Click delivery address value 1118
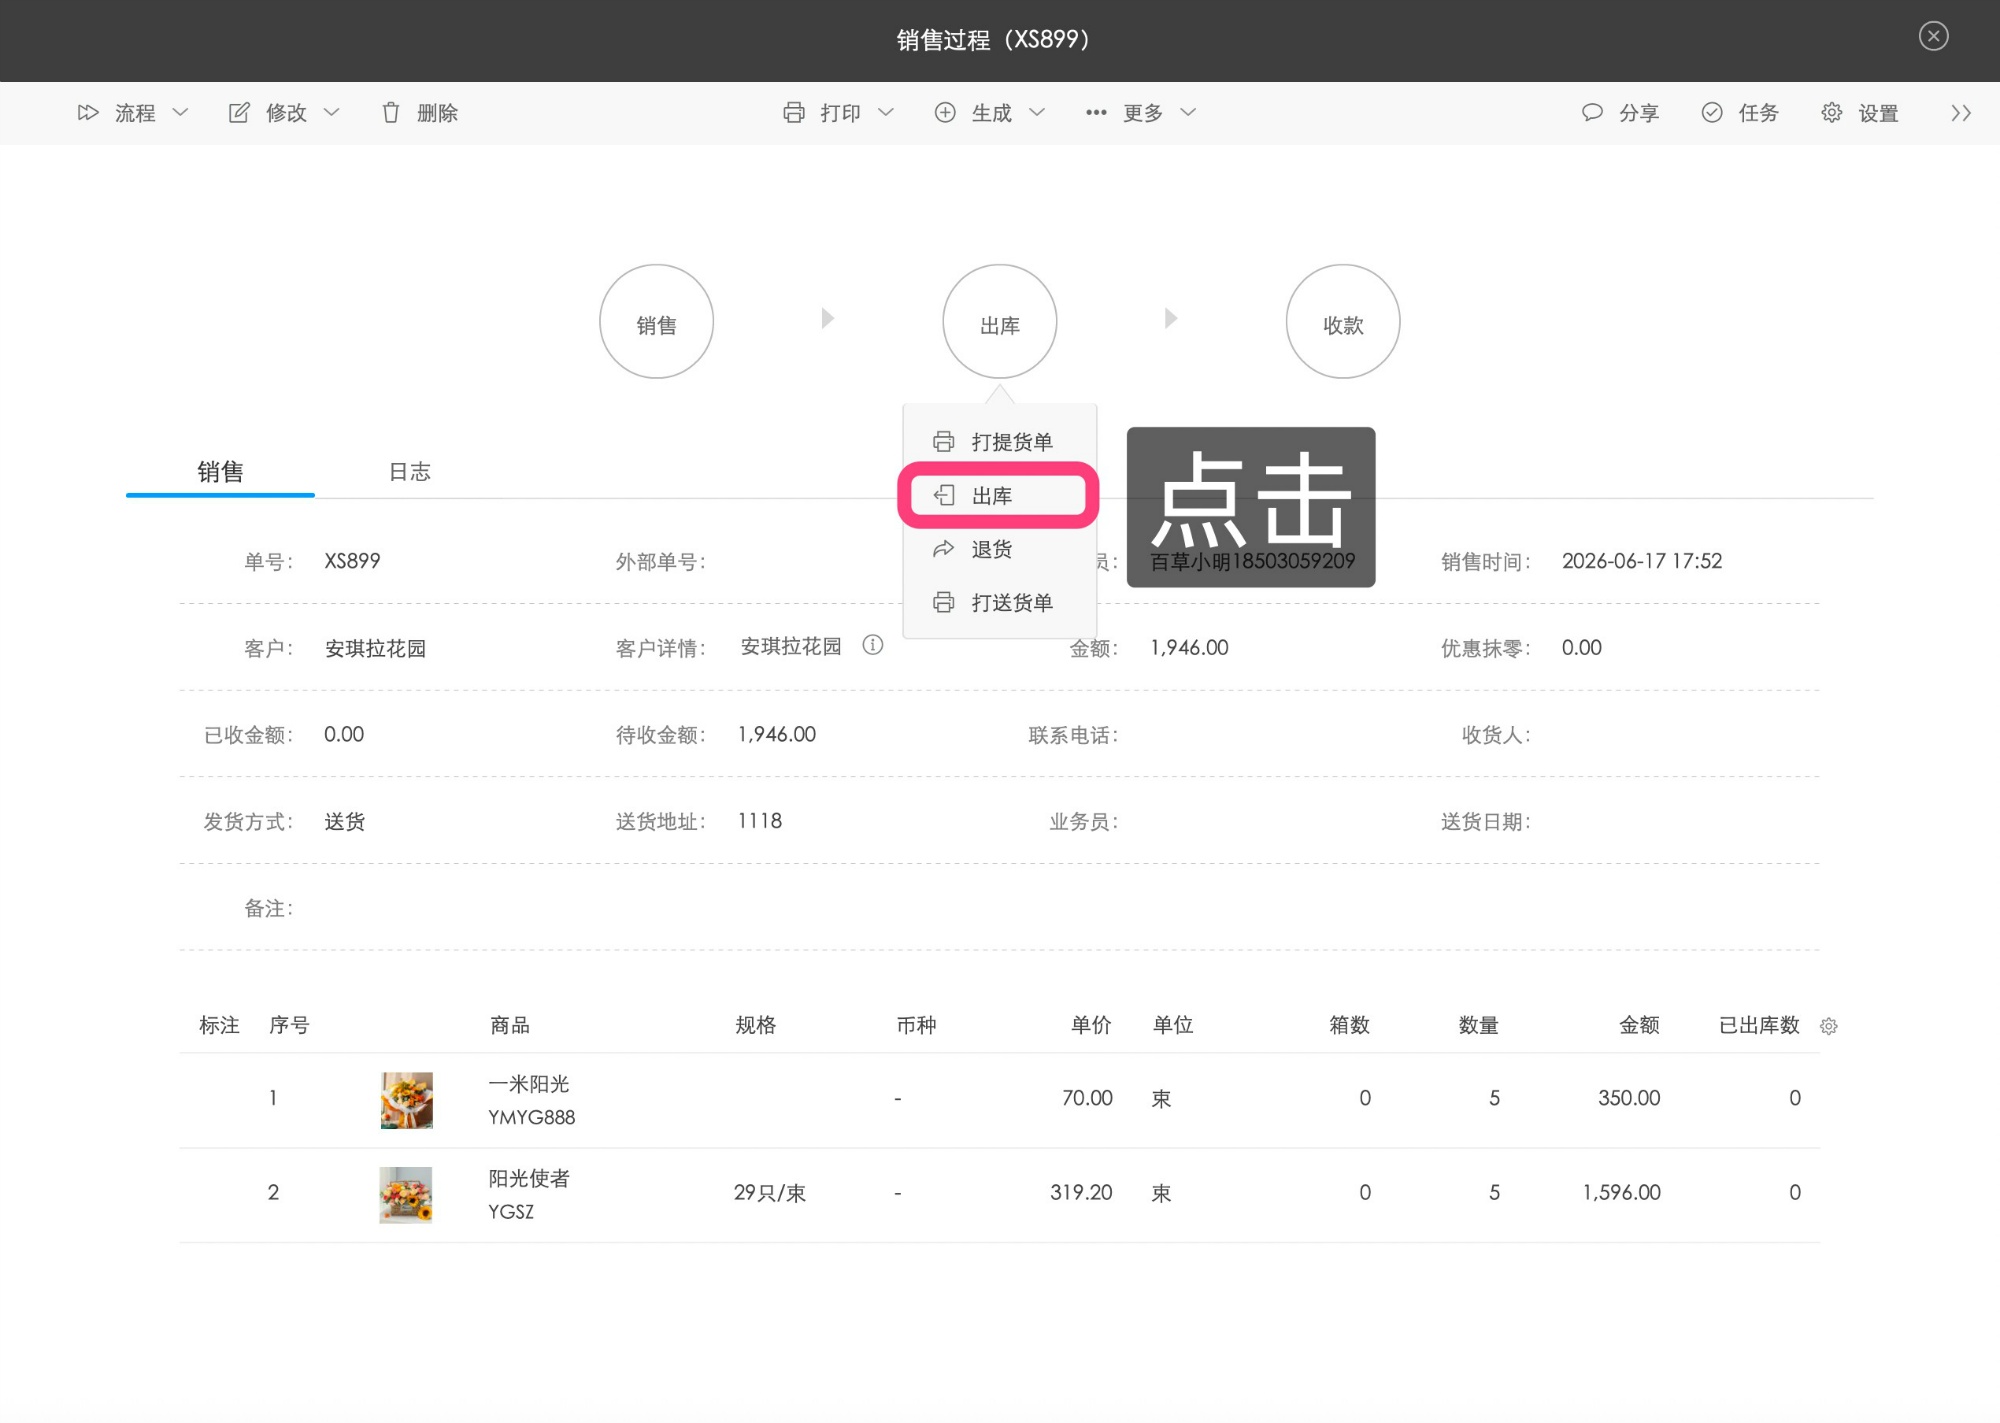 pos(760,821)
